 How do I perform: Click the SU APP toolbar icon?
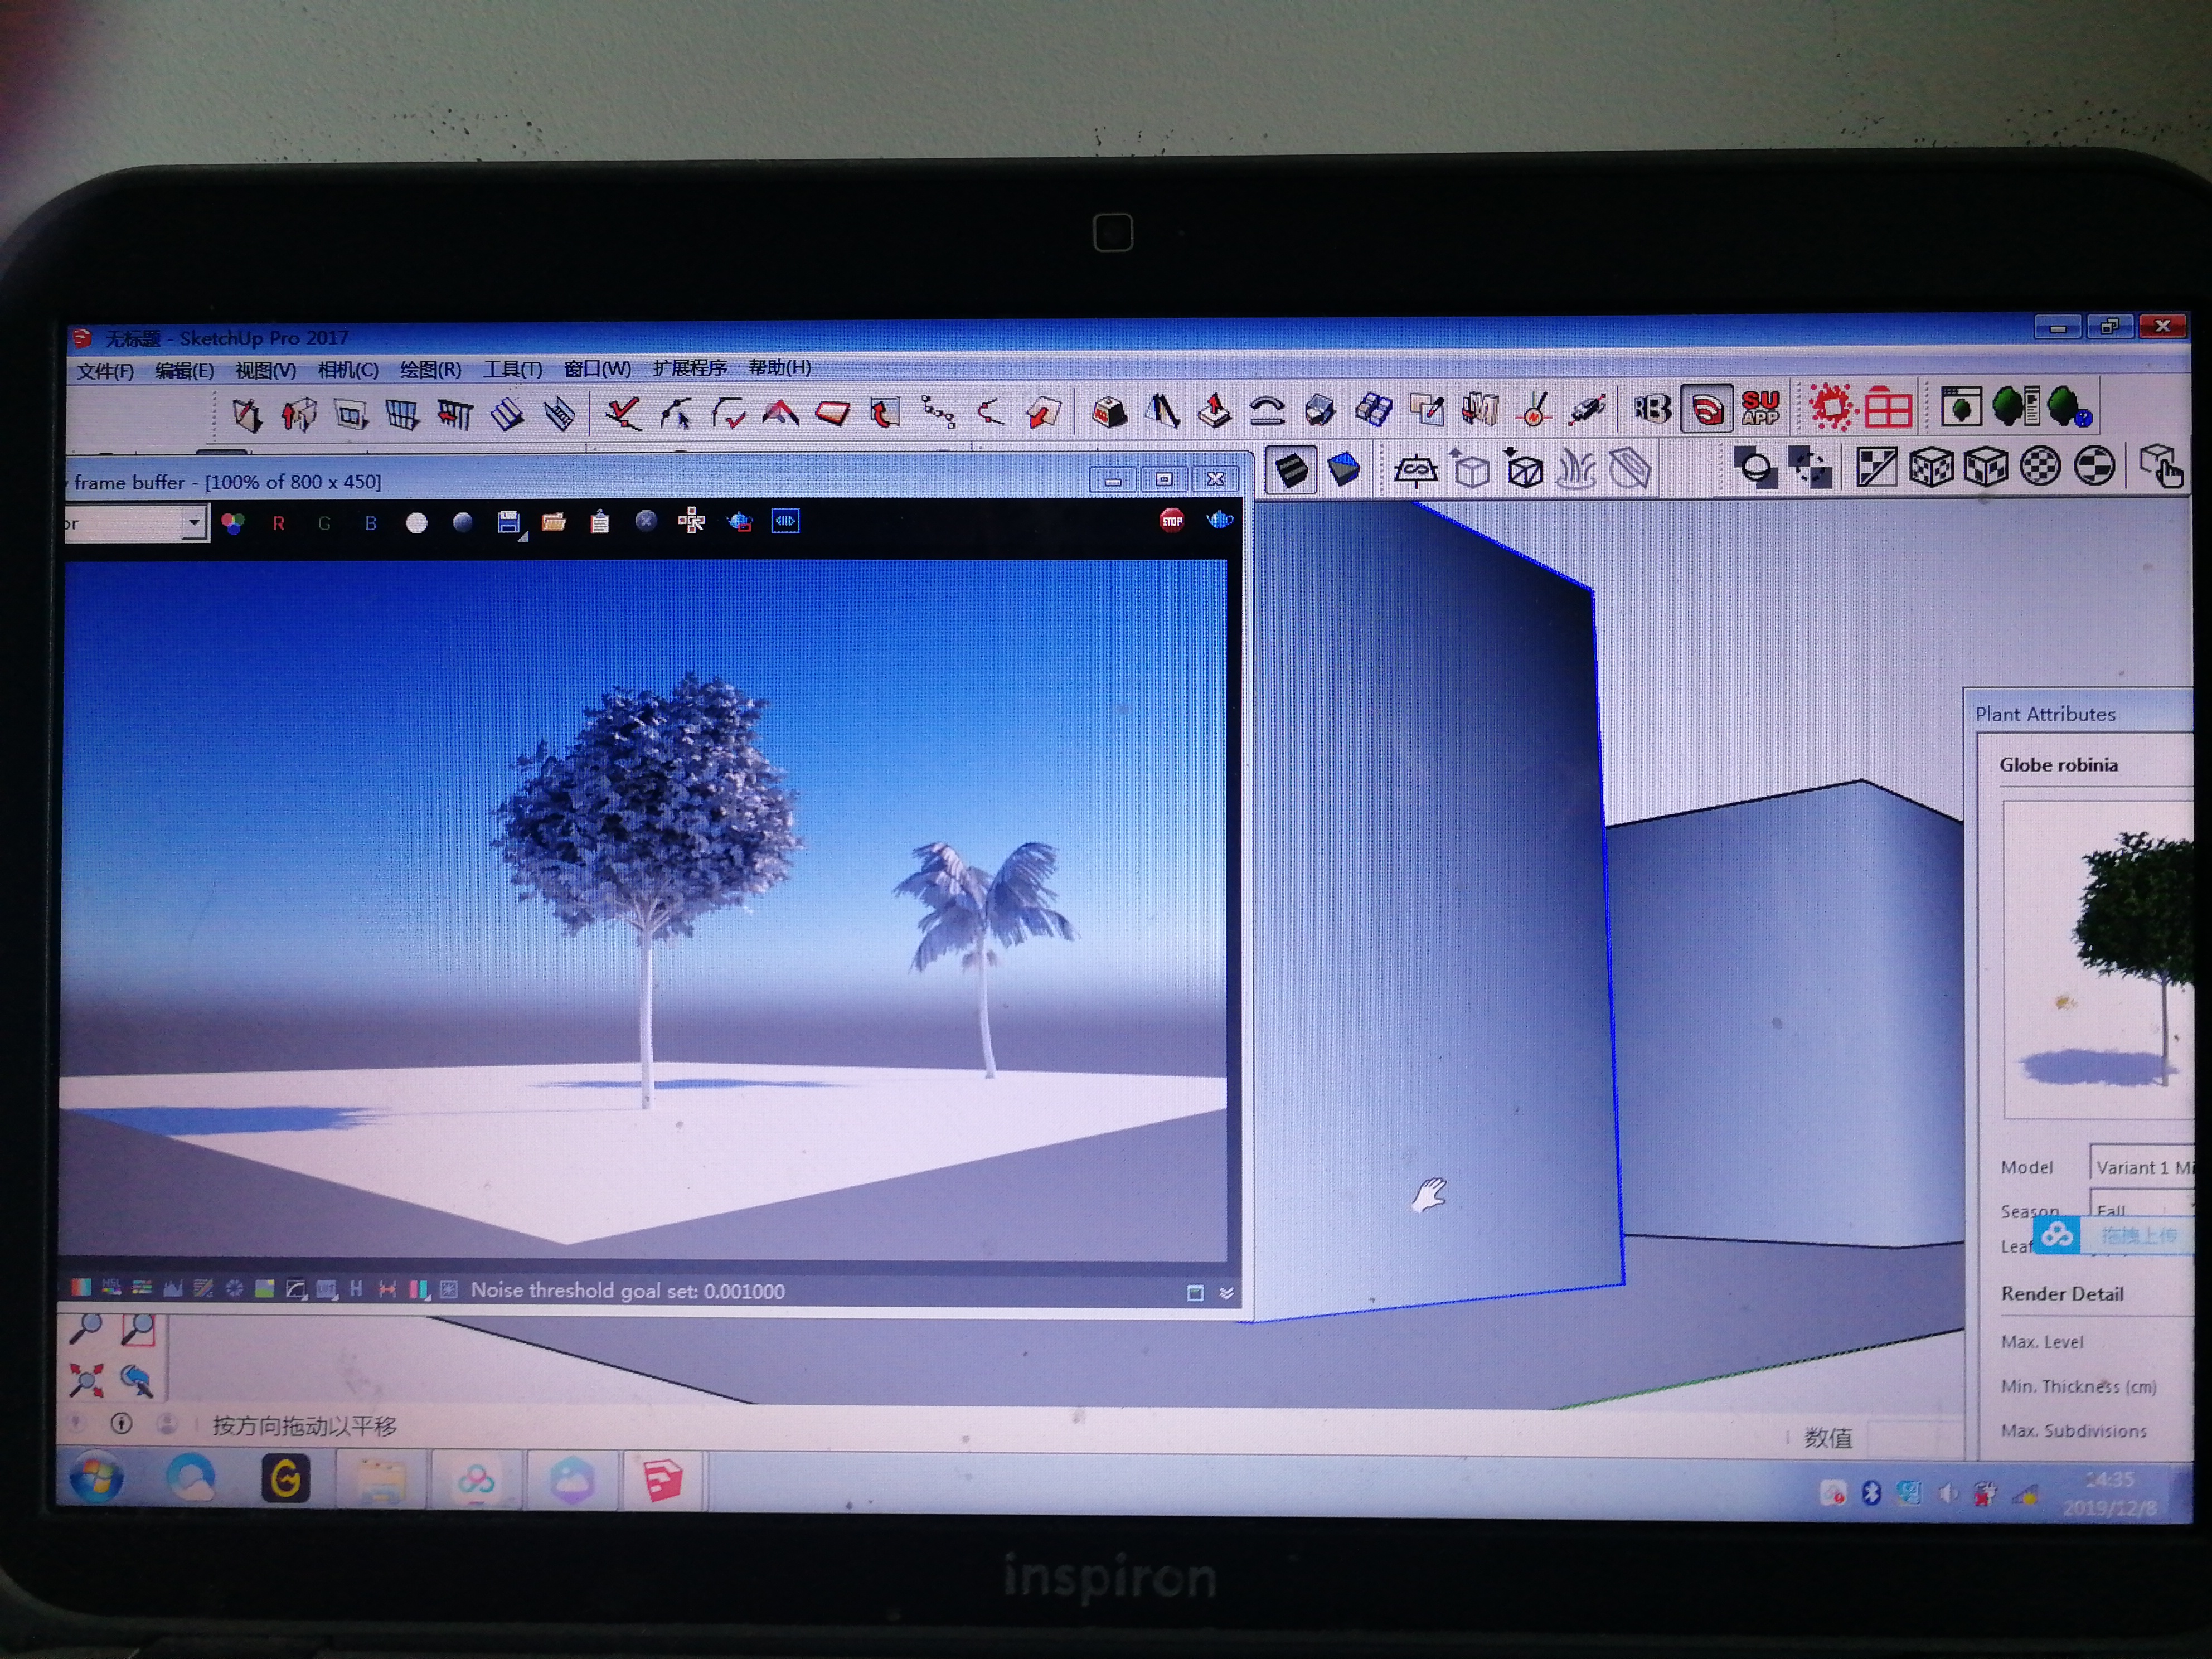tap(1761, 408)
